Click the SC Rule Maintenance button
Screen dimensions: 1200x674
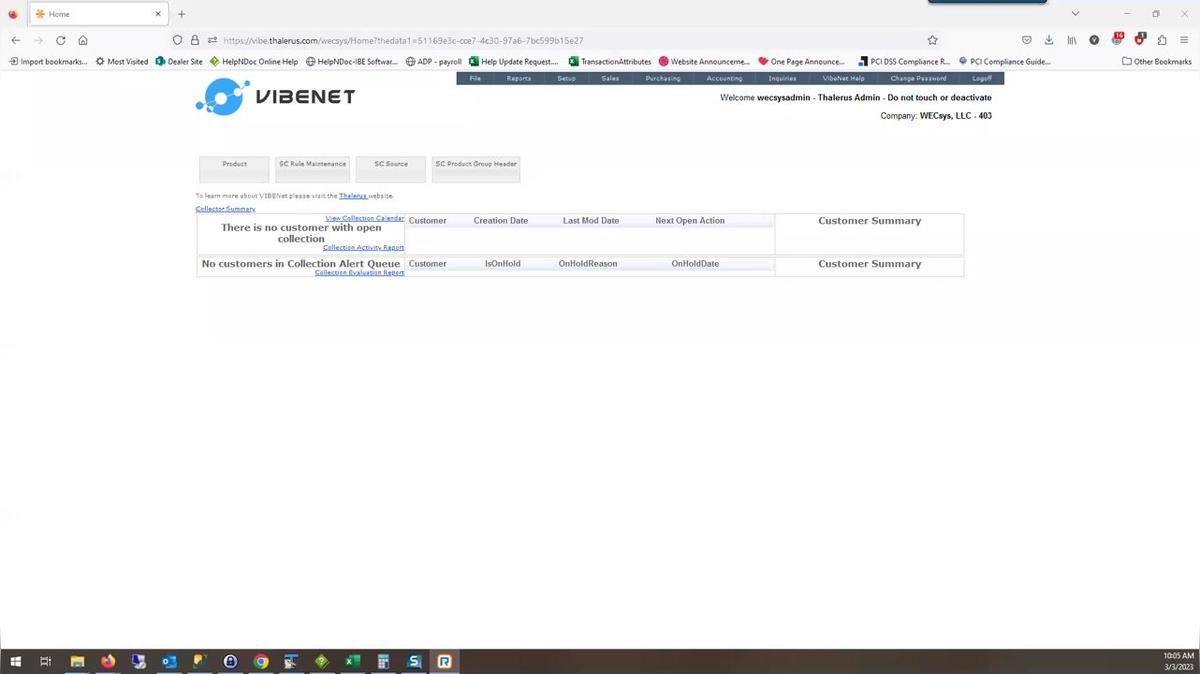coord(312,168)
